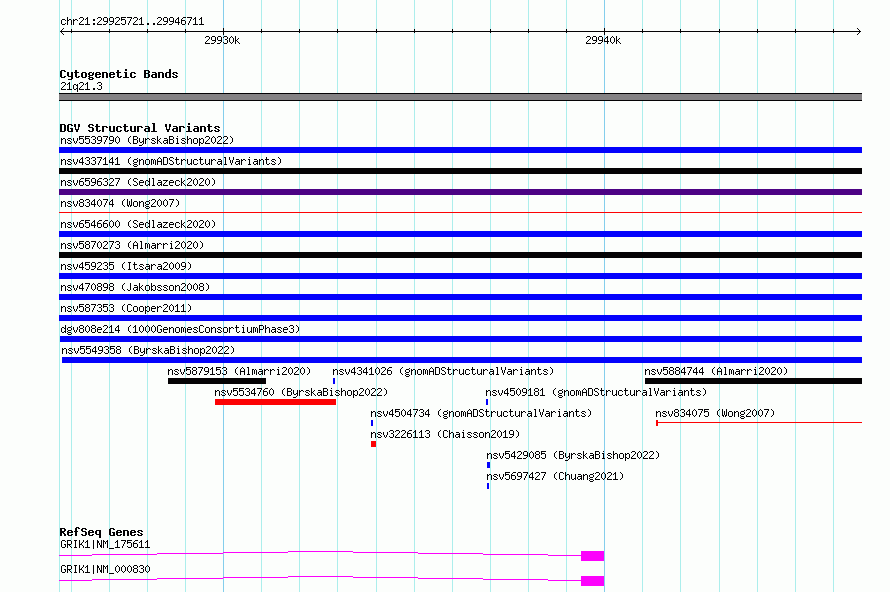Click the blue nsv5549358 variant bar
890x592 pixels.
(x=462, y=360)
